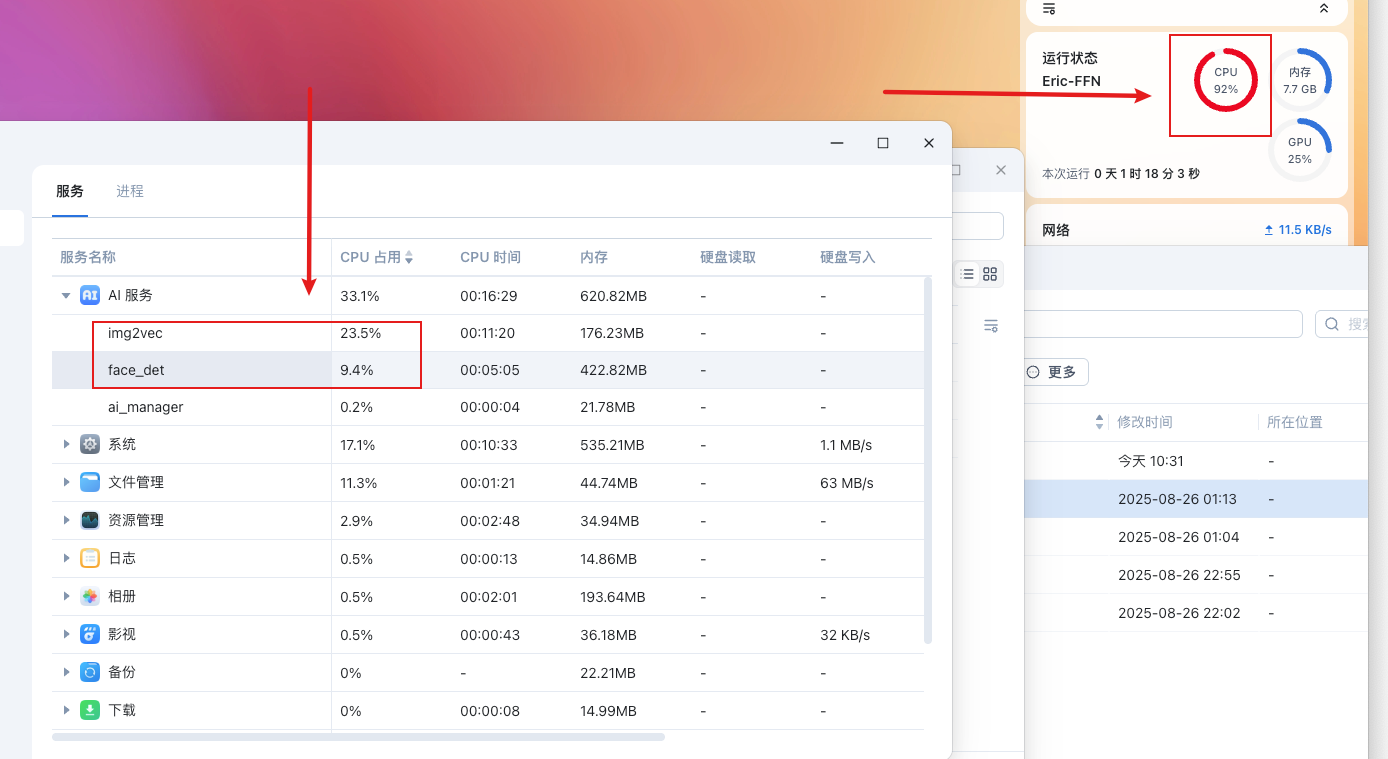Collapse the AI 服务 group
Viewport: 1388px width, 759px height.
(66, 295)
